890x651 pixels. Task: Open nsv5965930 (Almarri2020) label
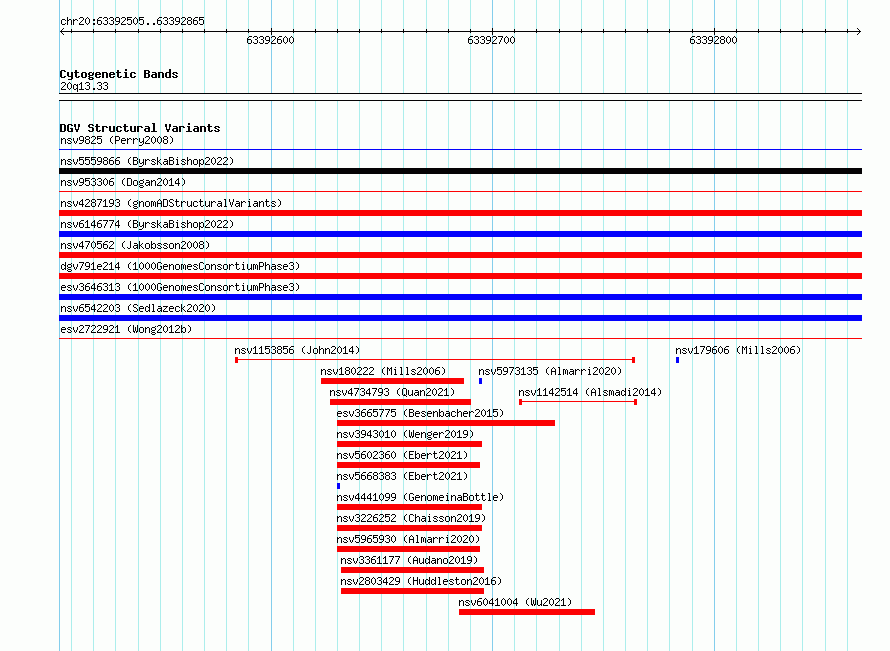point(408,539)
